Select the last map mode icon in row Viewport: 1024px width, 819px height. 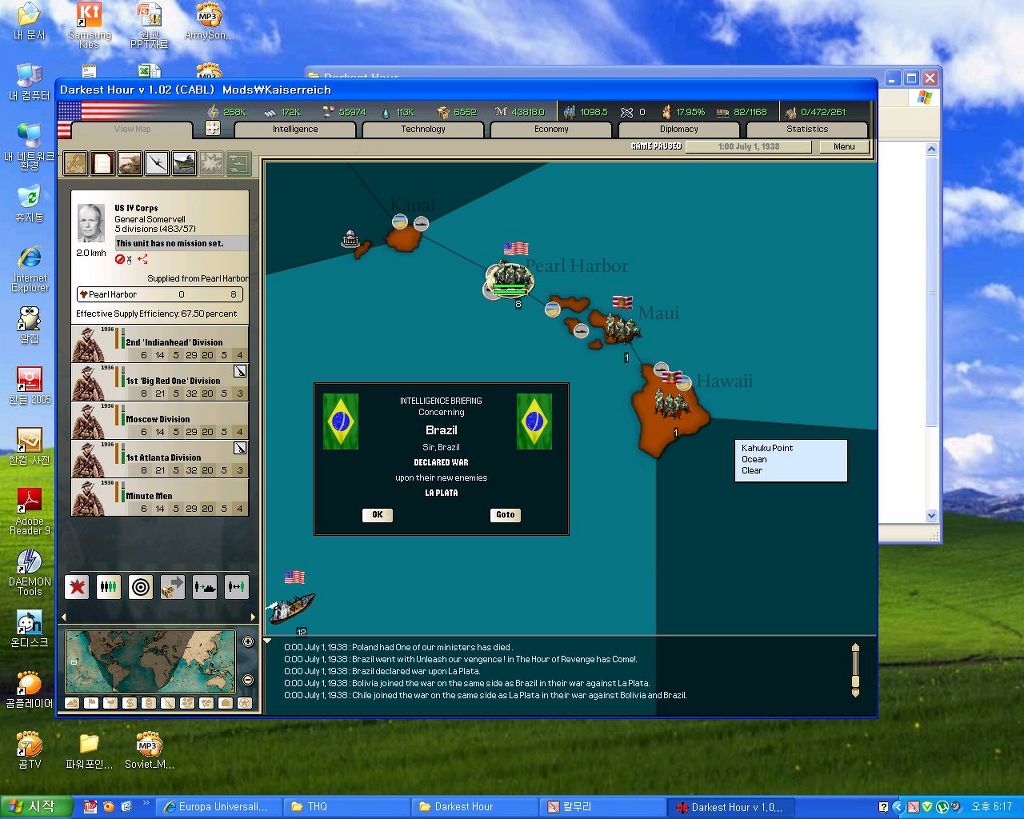coord(245,703)
